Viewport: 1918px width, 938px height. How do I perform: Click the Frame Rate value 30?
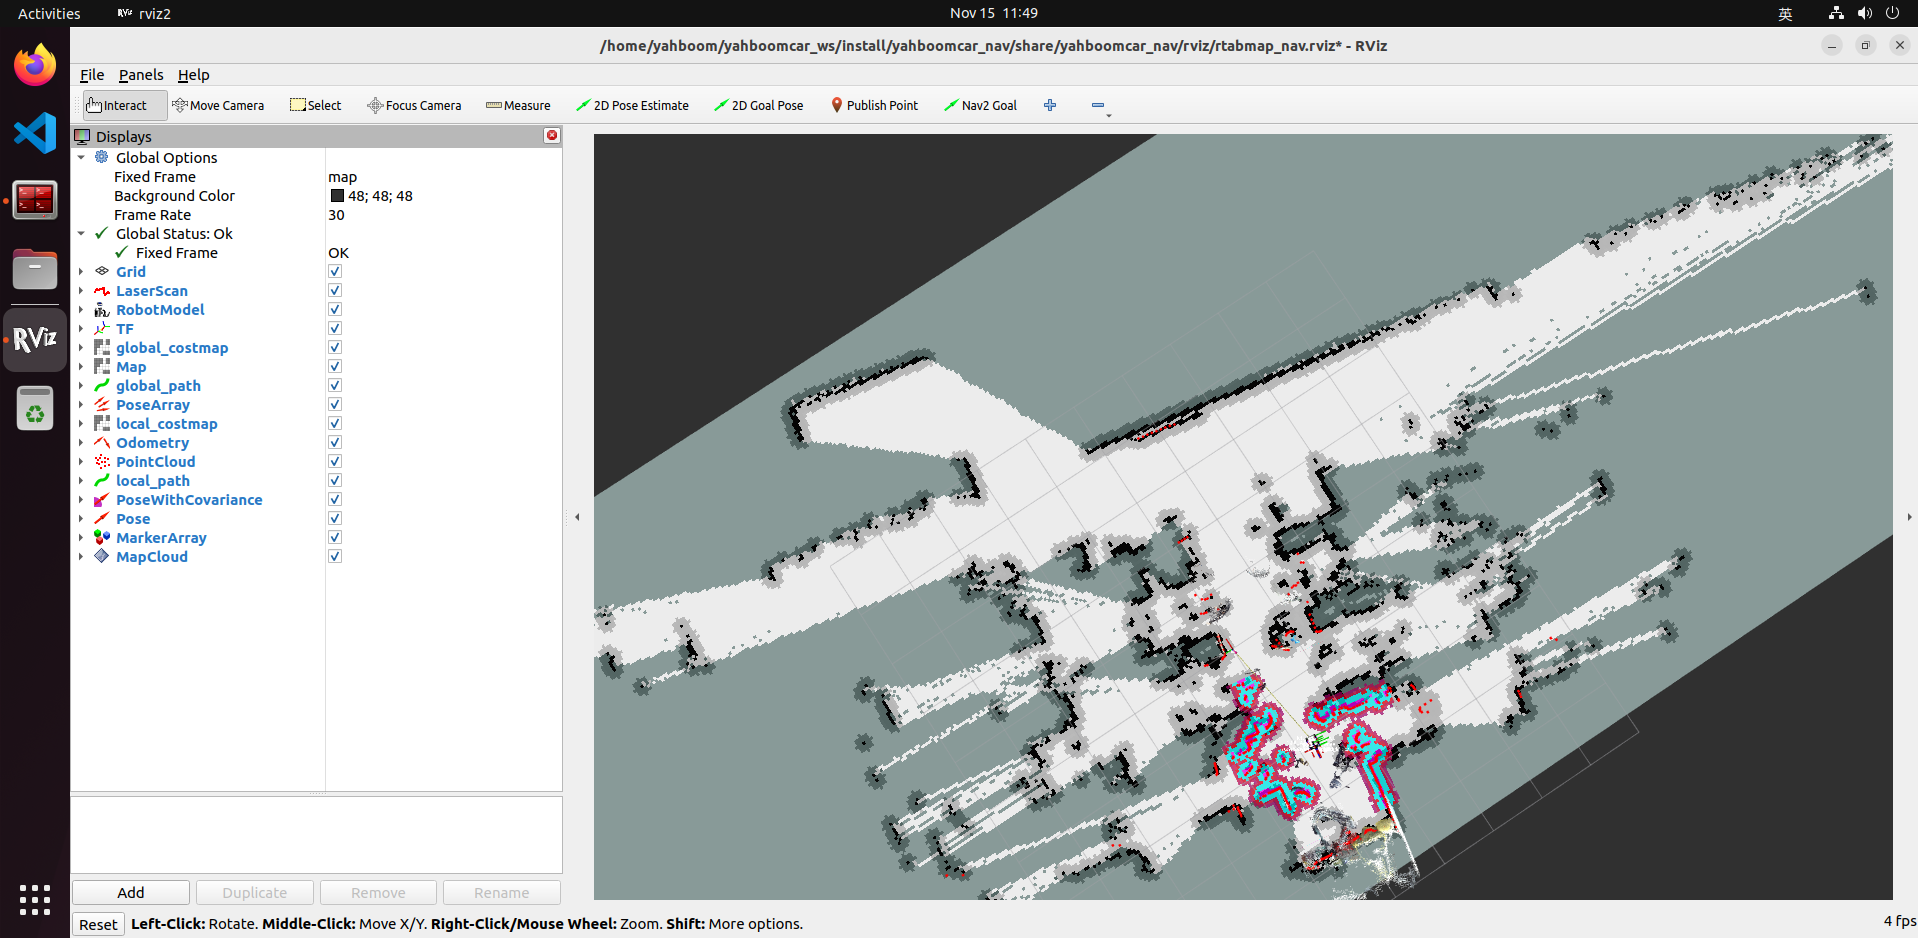[x=336, y=215]
